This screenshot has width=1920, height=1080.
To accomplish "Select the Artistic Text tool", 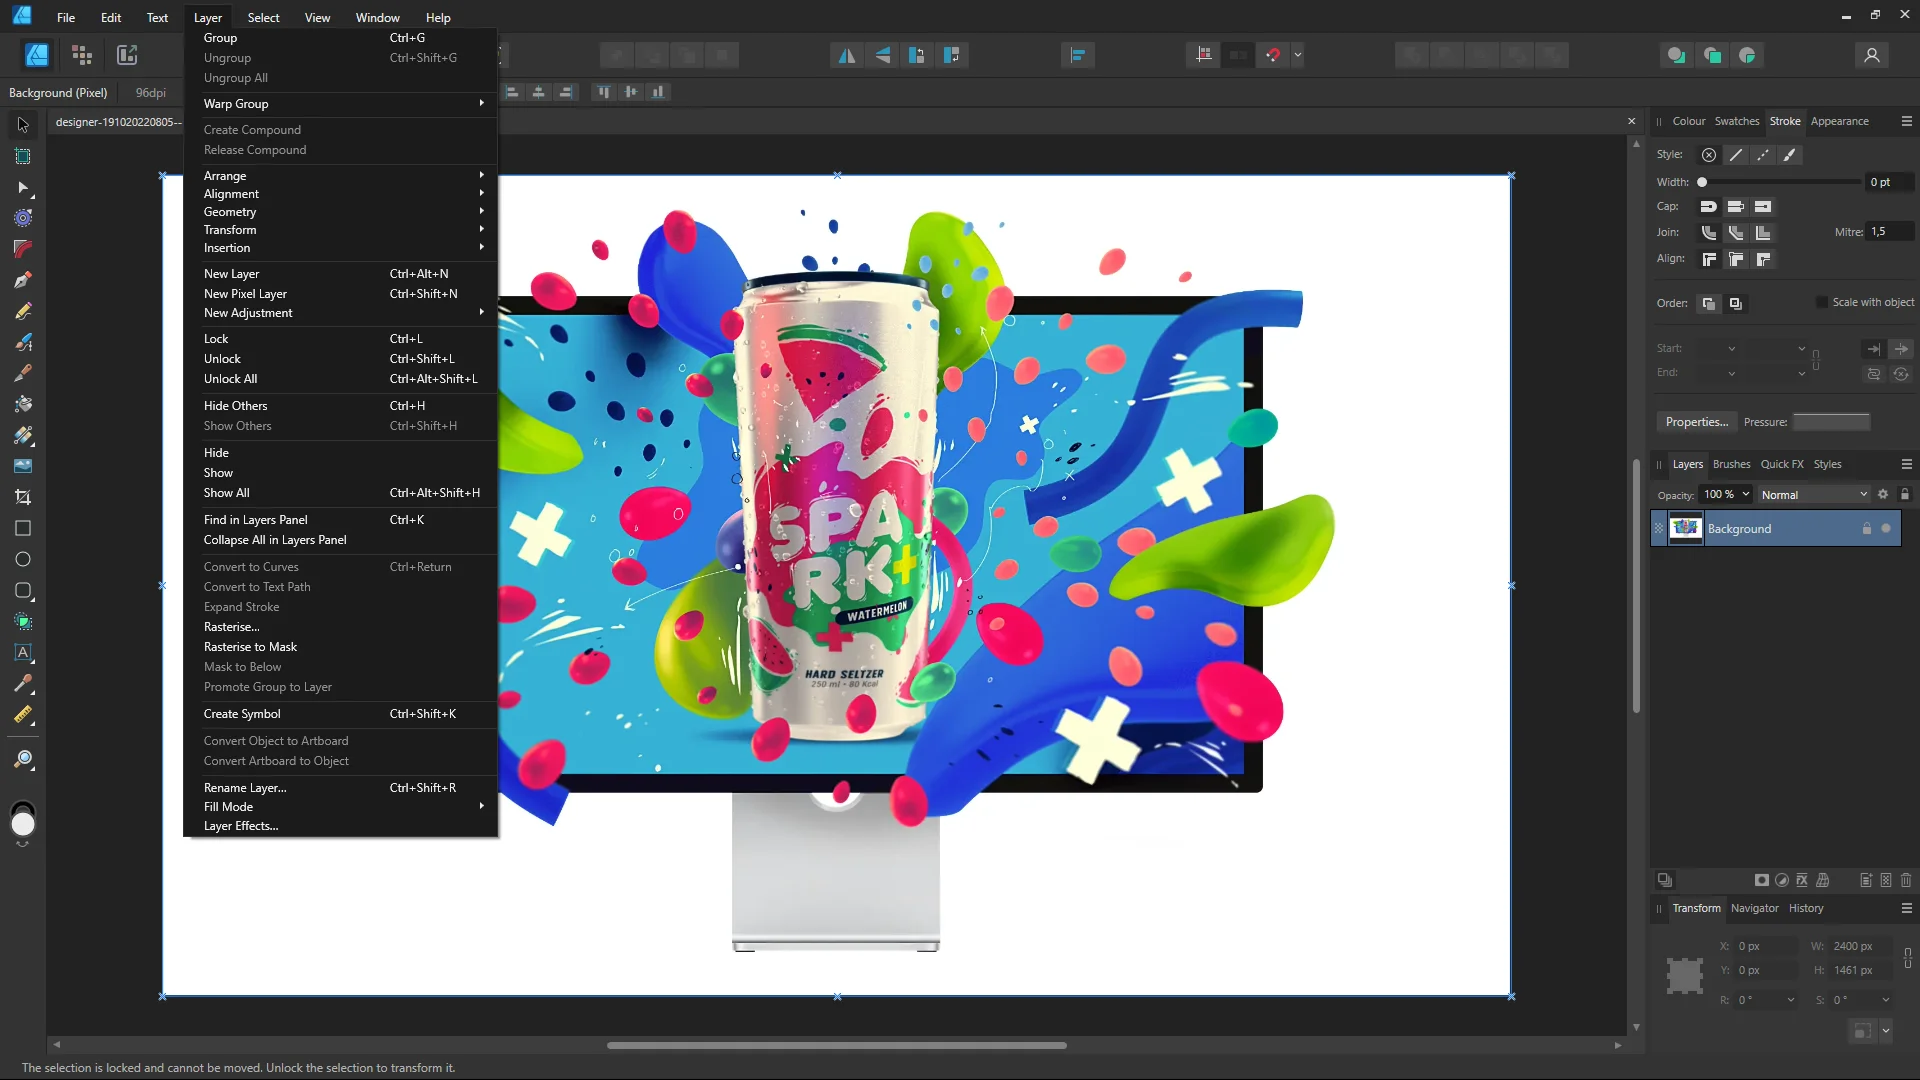I will click(23, 652).
